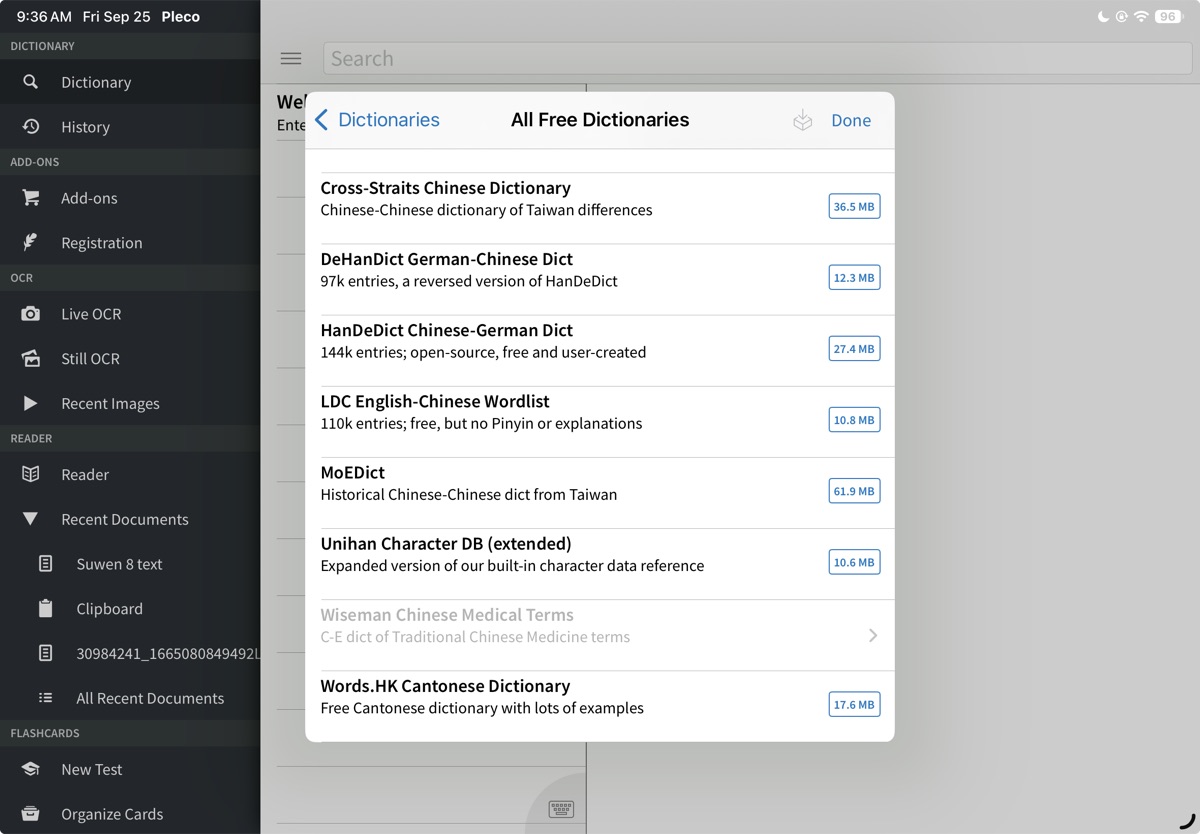
Task: Open Wiseman Chinese Medical Terms chevron
Action: click(x=873, y=635)
